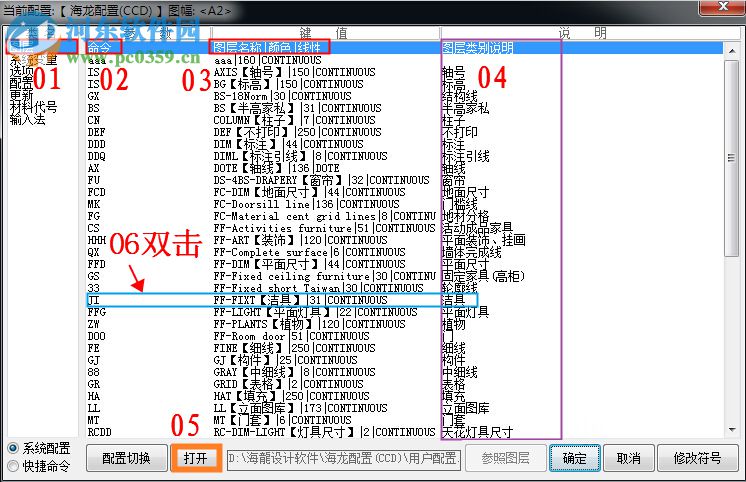Viewport: 746px width, 482px height.
Task: Select the RC-DIM-LIGHT【灯具尺寸】 row
Action: point(404,432)
